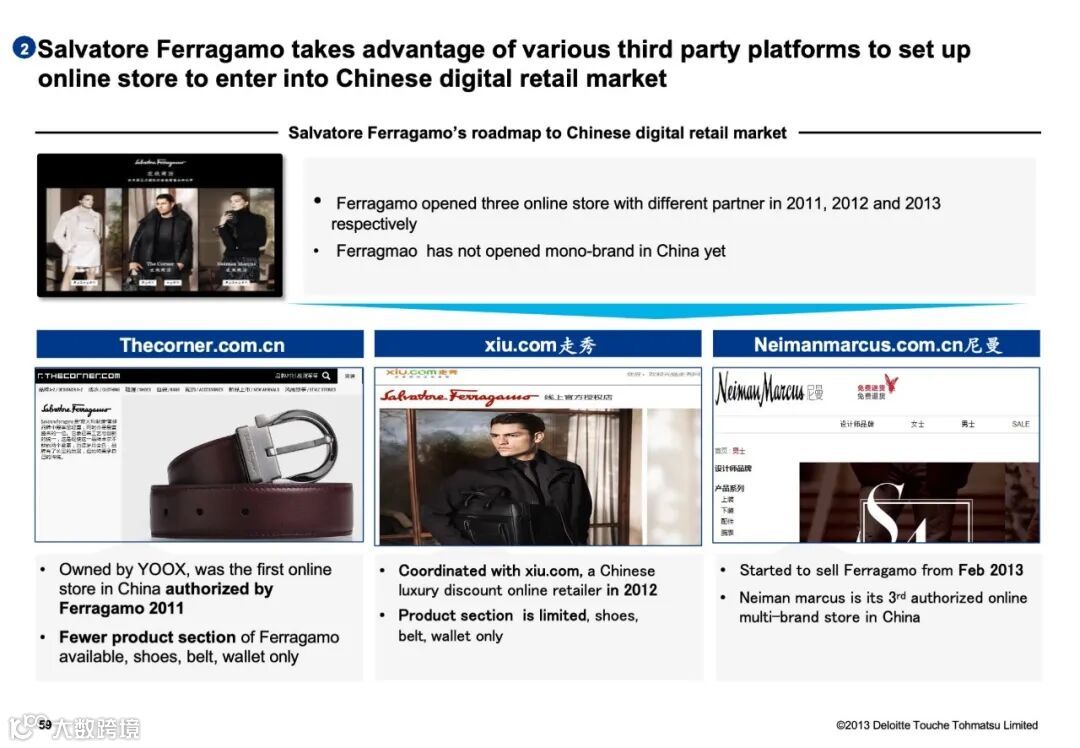Open 设计师品牌 menu in Neiman Marcus screenshot
Viewport: 1080px width, 748px height.
(856, 424)
